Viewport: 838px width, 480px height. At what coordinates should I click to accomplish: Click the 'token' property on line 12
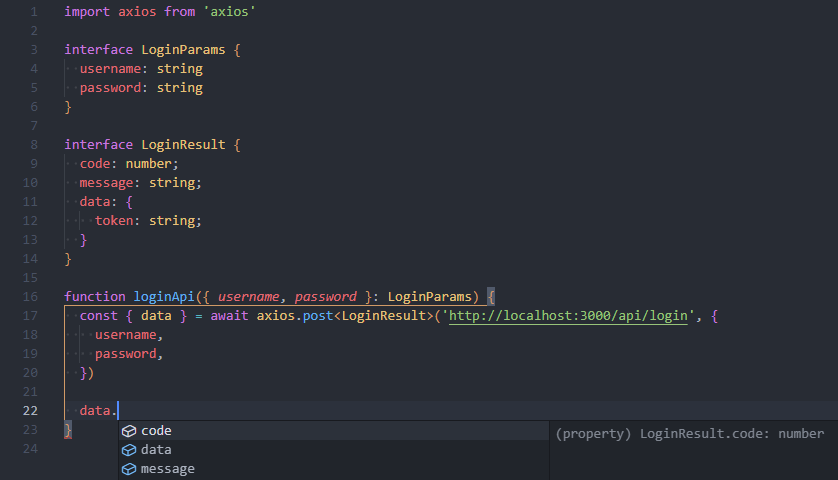click(114, 221)
